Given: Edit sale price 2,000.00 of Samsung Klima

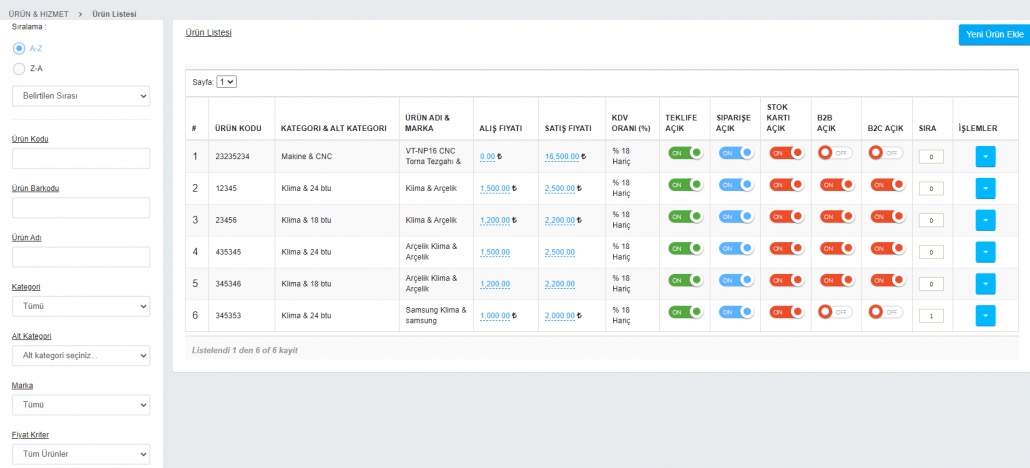Looking at the screenshot, I should [560, 316].
